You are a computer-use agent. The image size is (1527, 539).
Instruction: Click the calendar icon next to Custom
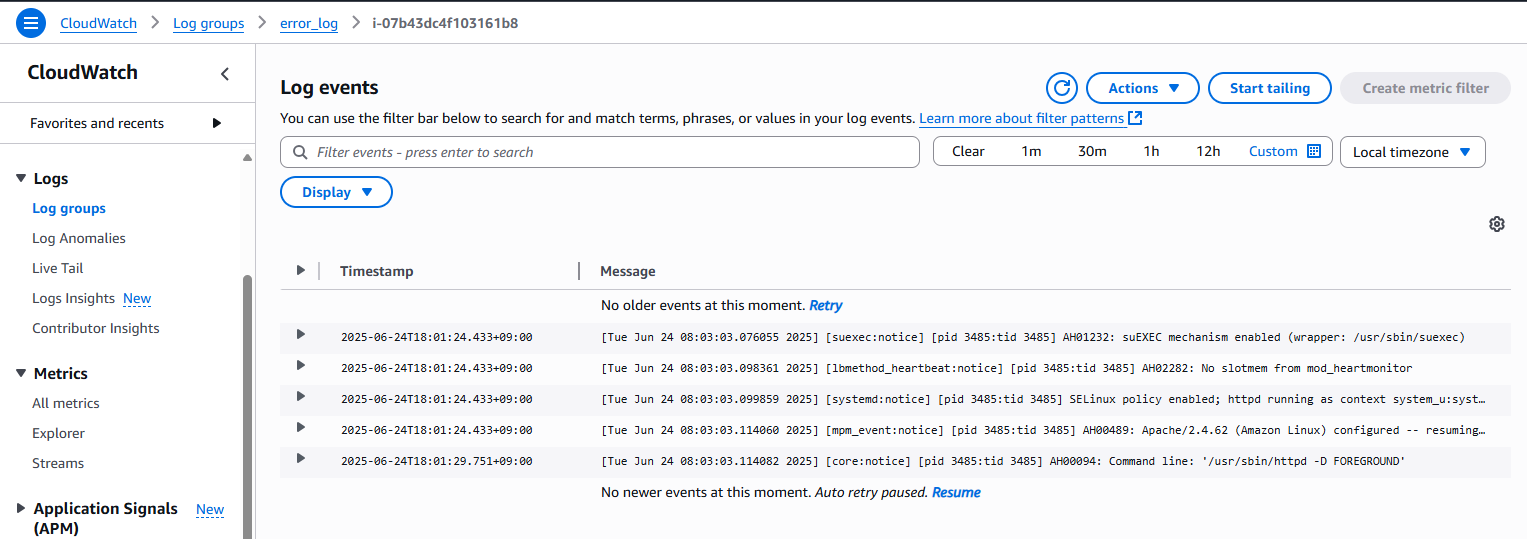point(1314,151)
